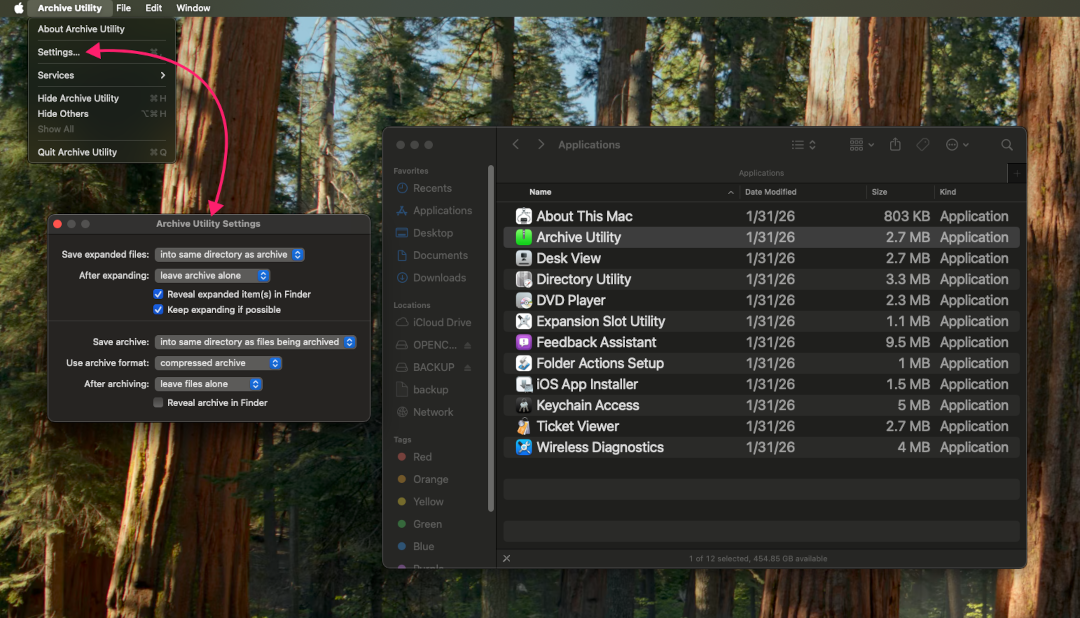Screen dimensions: 1080x618
Task: Go forward in the Finder window
Action: [541, 145]
